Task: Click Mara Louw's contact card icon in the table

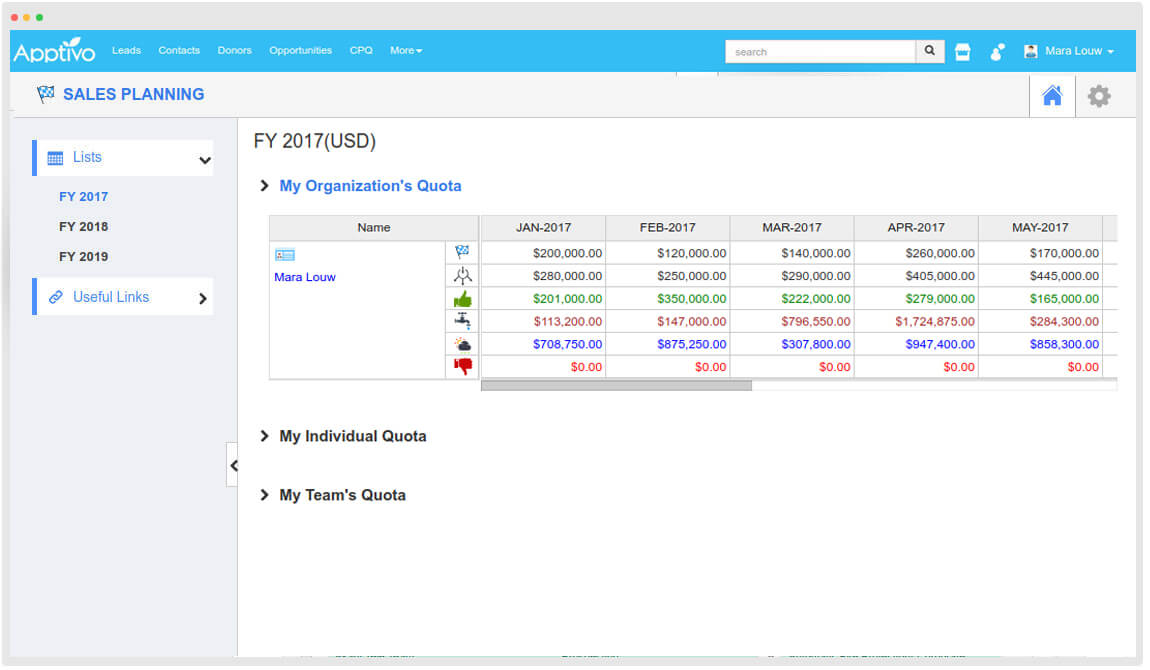Action: [286, 255]
